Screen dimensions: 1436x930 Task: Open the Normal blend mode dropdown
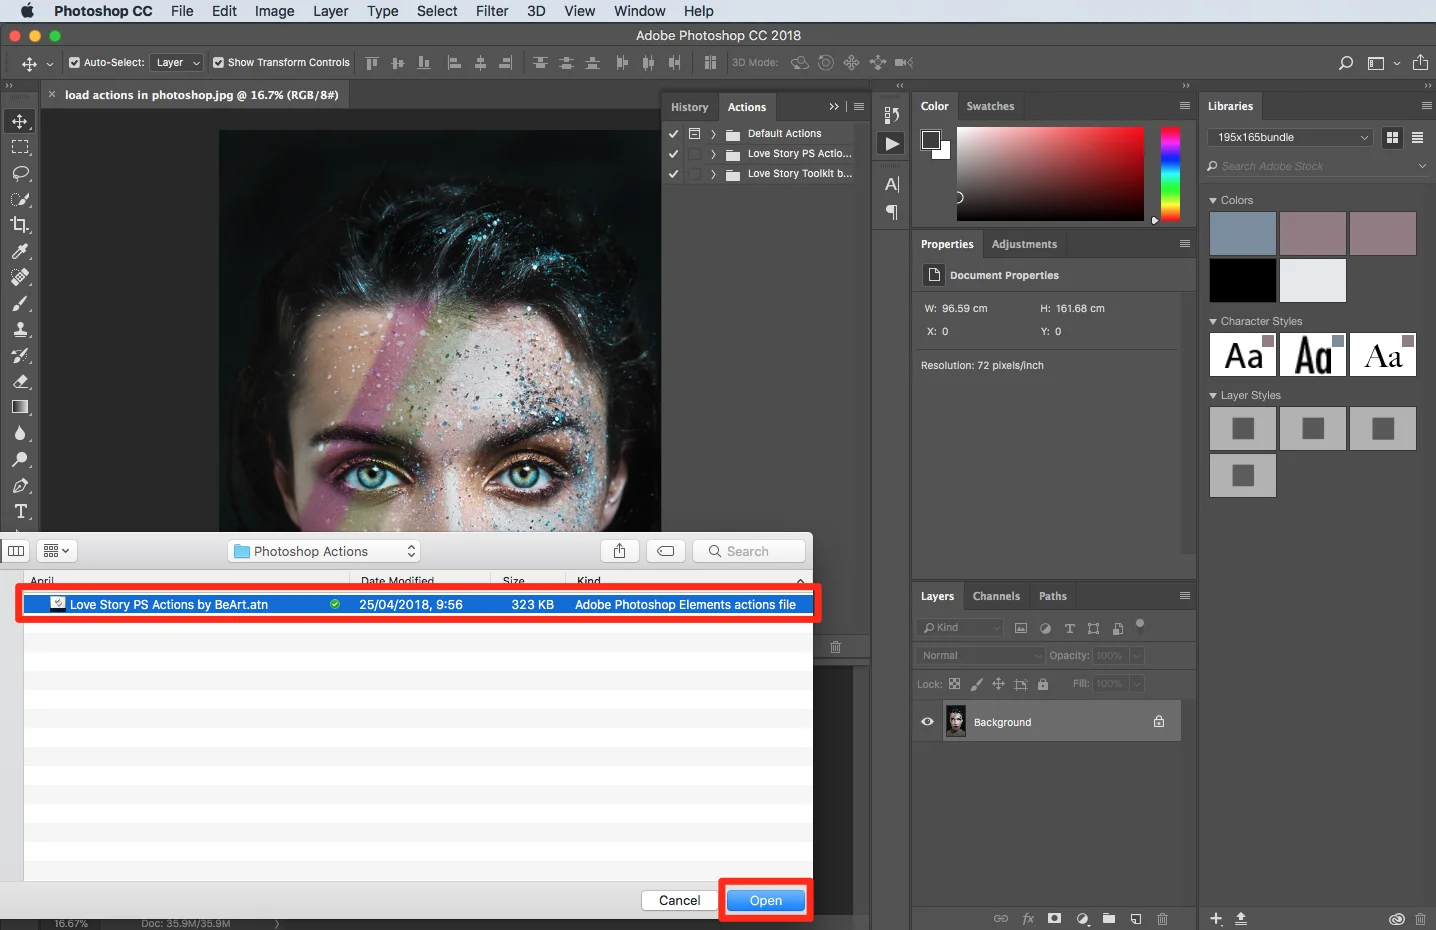point(980,655)
